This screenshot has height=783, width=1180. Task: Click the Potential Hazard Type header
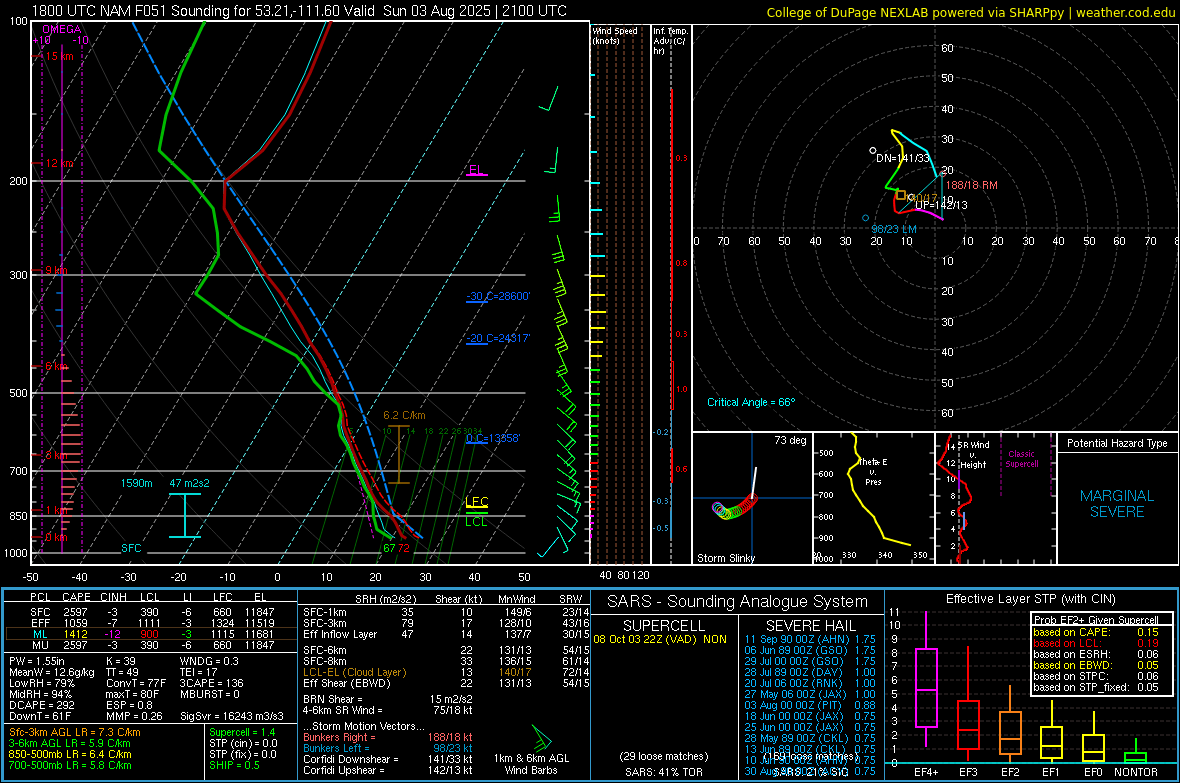point(1117,443)
